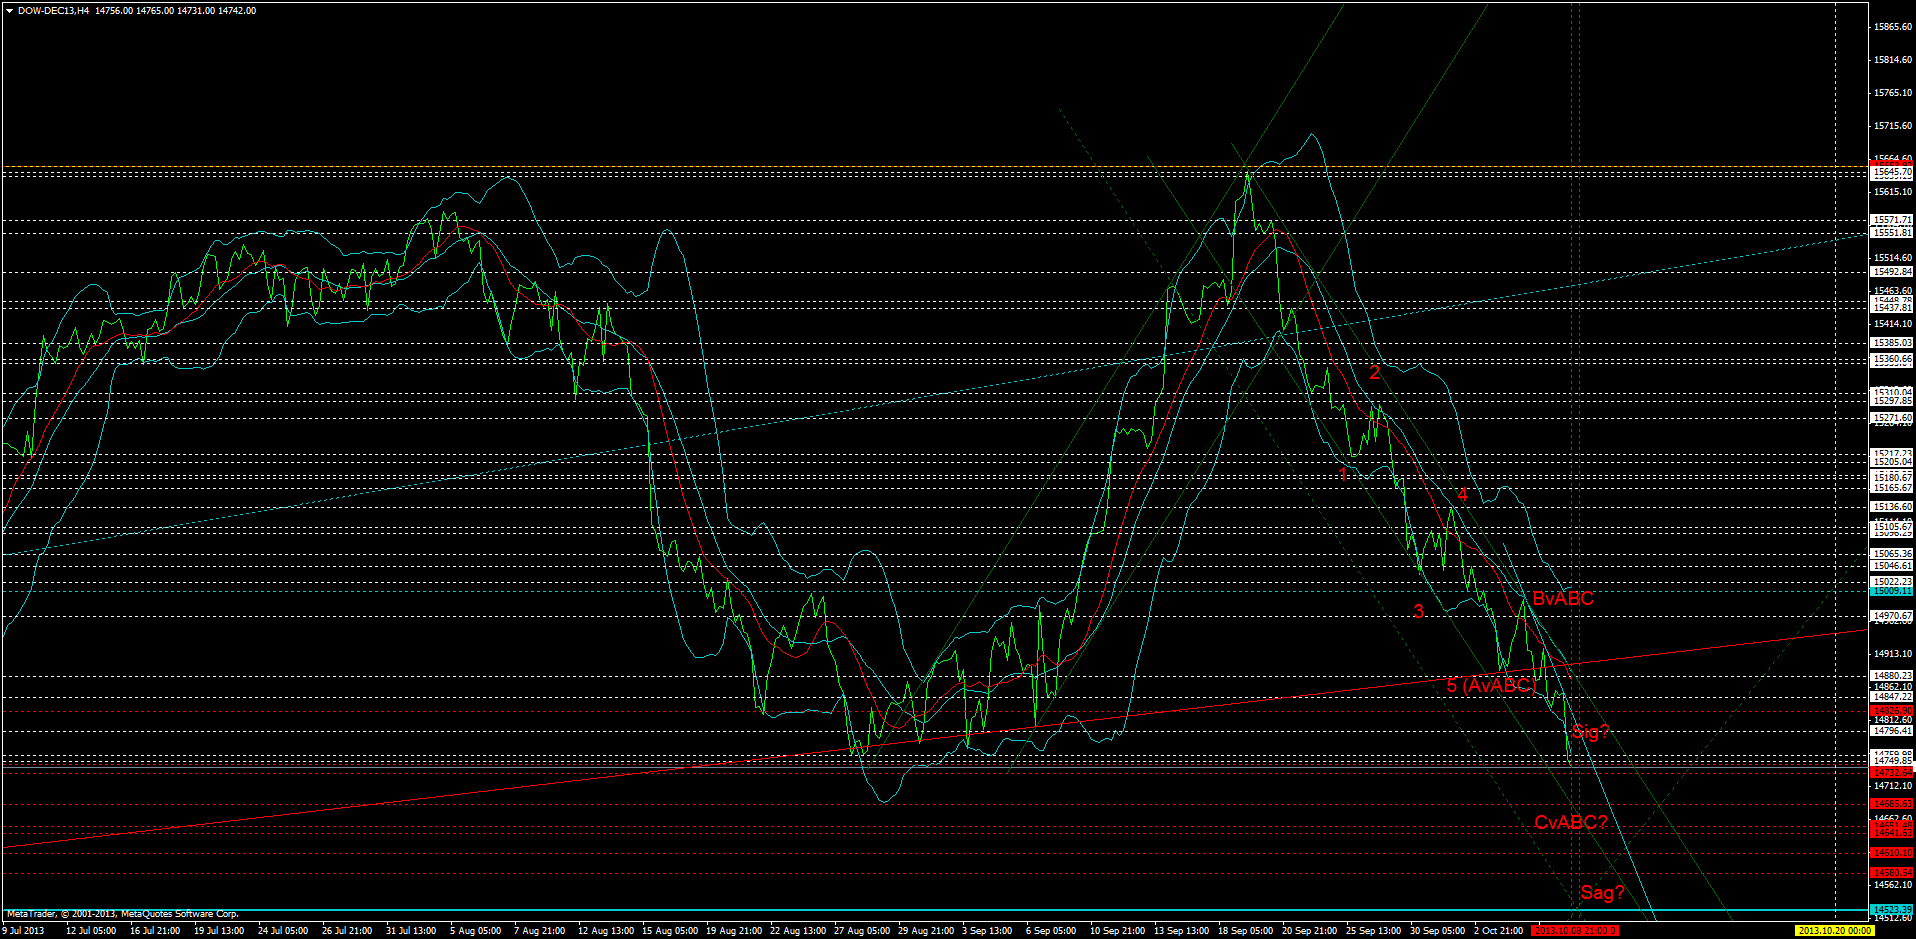Click the red 2013.10.08 21:00 time marker

(1575, 929)
